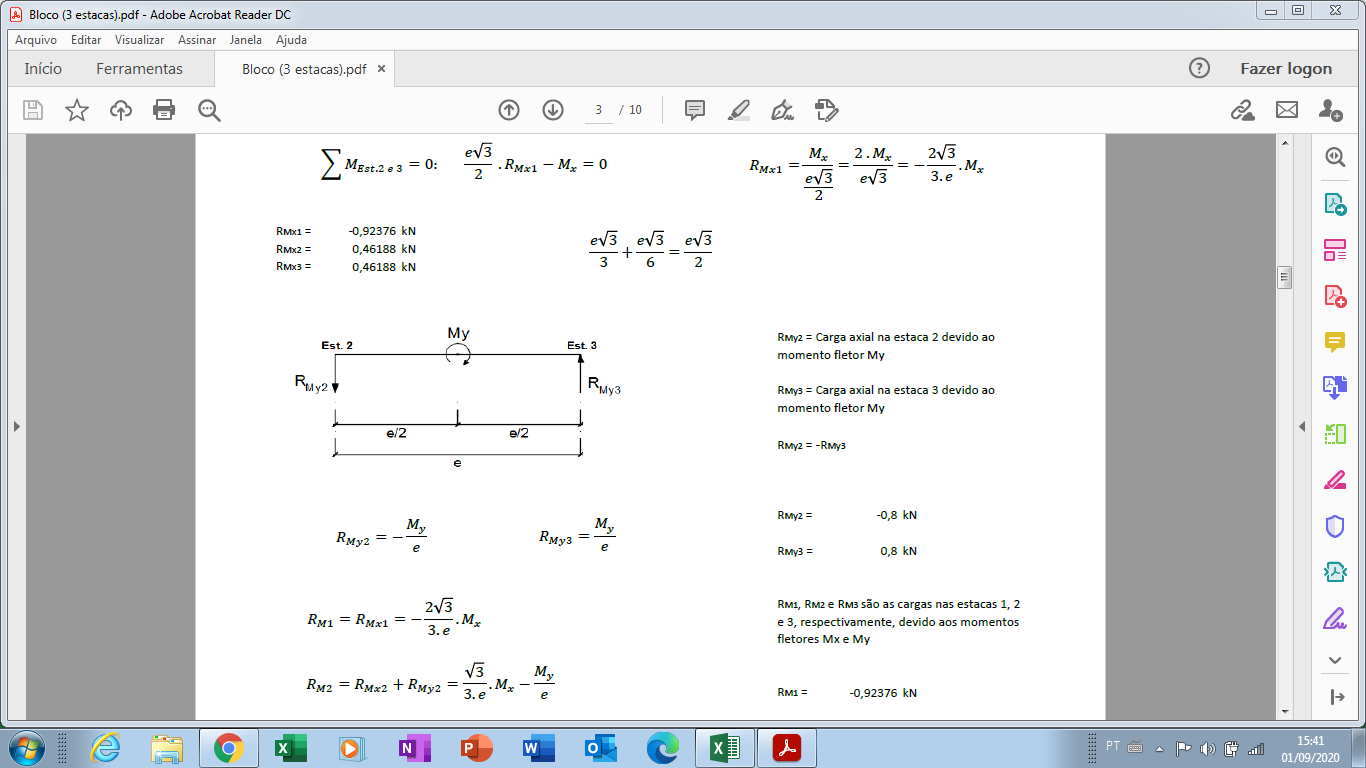Open the red Create PDF tool

1335,296
